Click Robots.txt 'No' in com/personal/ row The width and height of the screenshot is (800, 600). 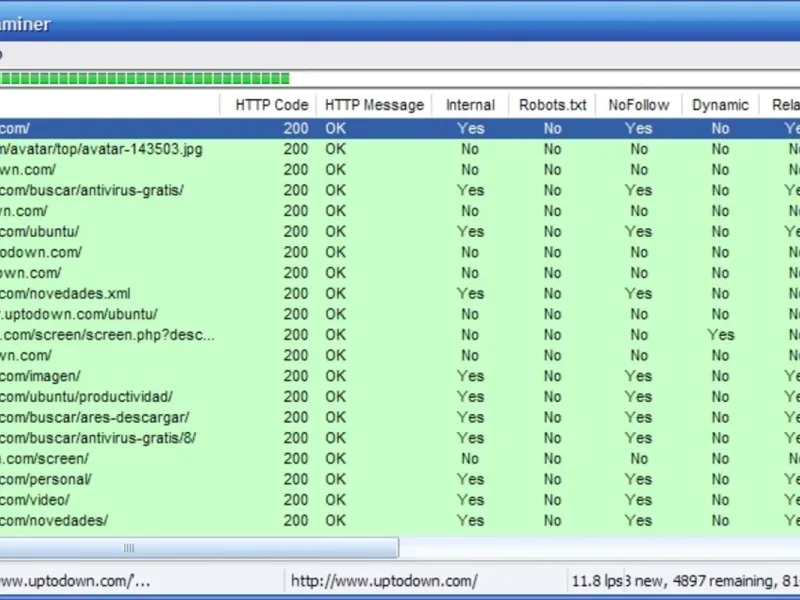tap(553, 479)
